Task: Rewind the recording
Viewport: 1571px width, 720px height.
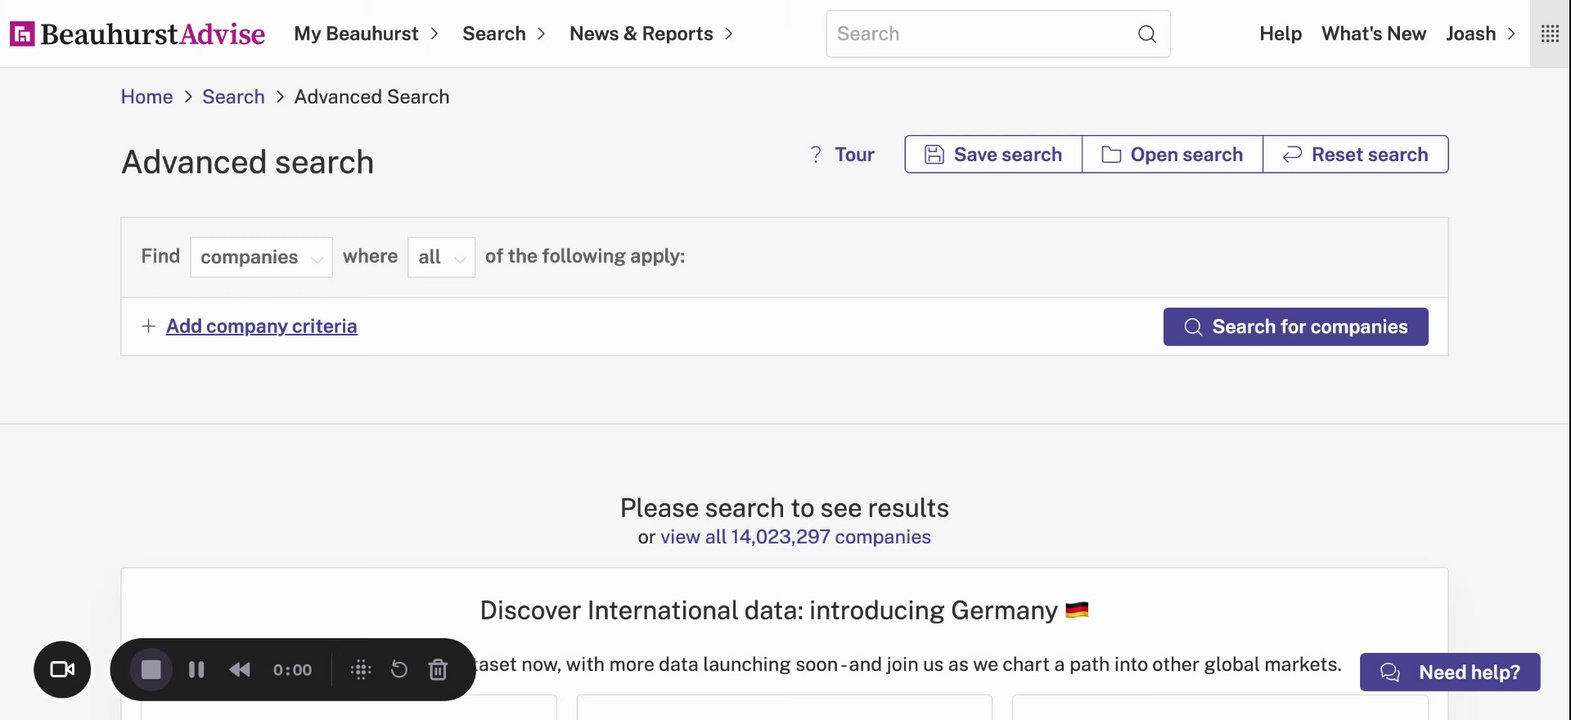Action: coord(240,670)
